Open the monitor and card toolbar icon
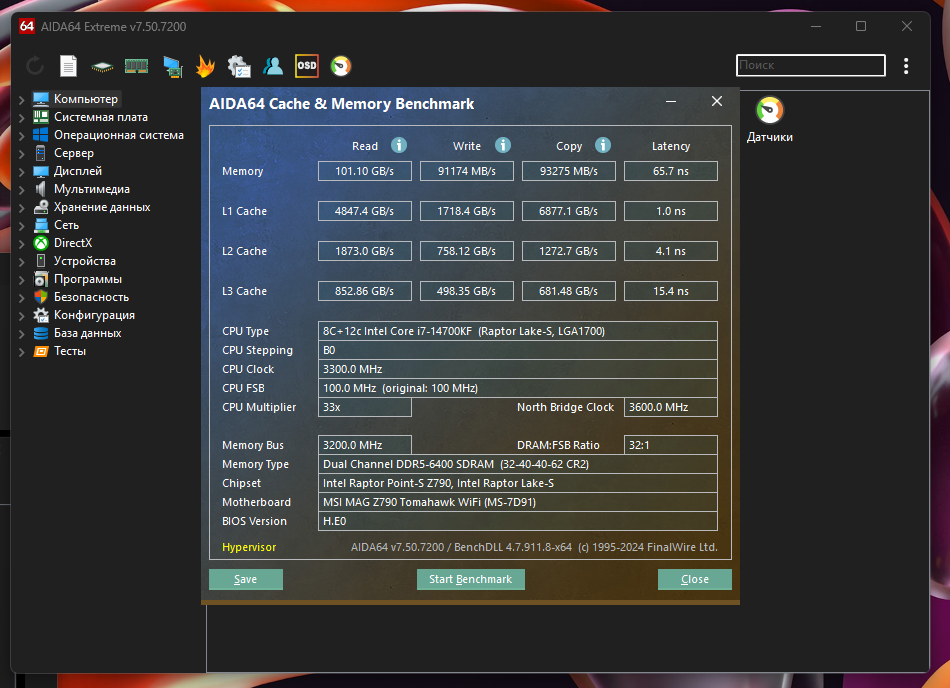950x688 pixels. [172, 66]
